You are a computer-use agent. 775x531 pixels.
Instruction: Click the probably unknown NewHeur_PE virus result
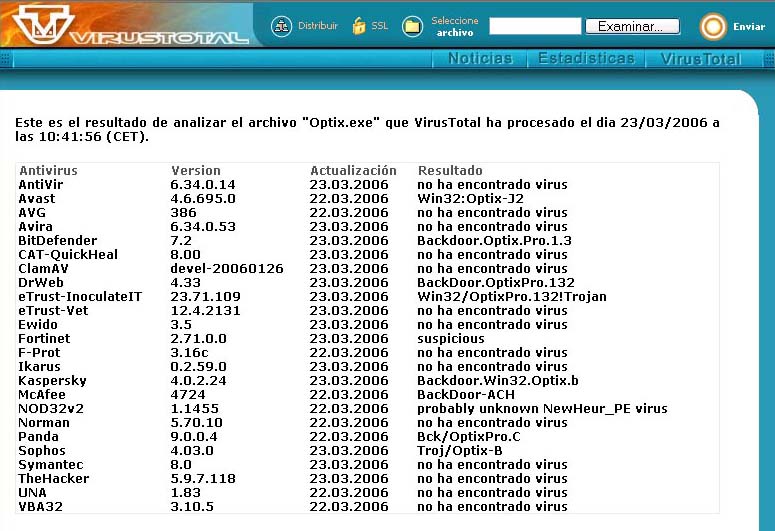[x=542, y=409]
